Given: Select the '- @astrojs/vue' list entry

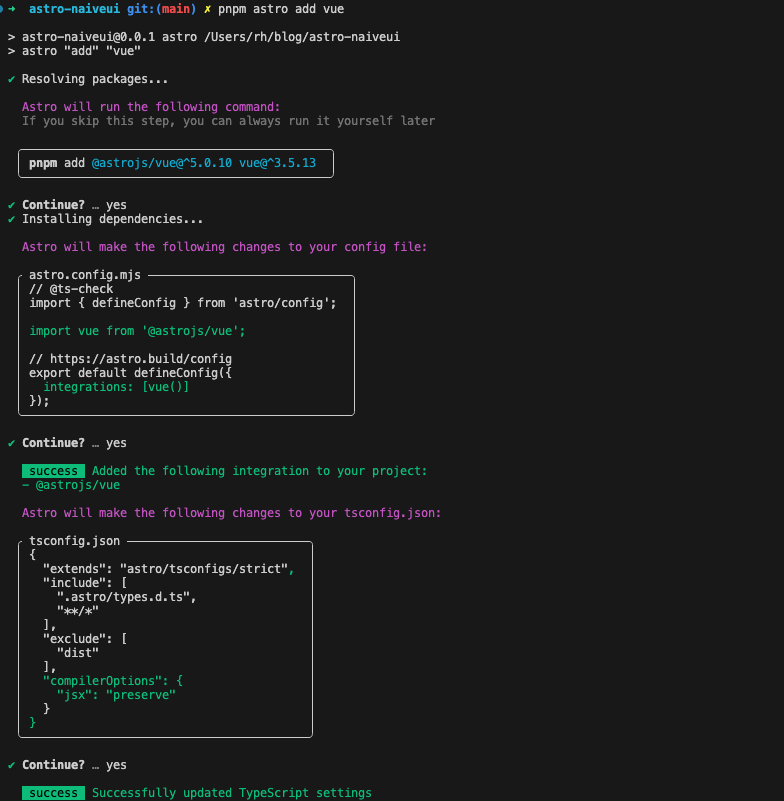Looking at the screenshot, I should 71,485.
